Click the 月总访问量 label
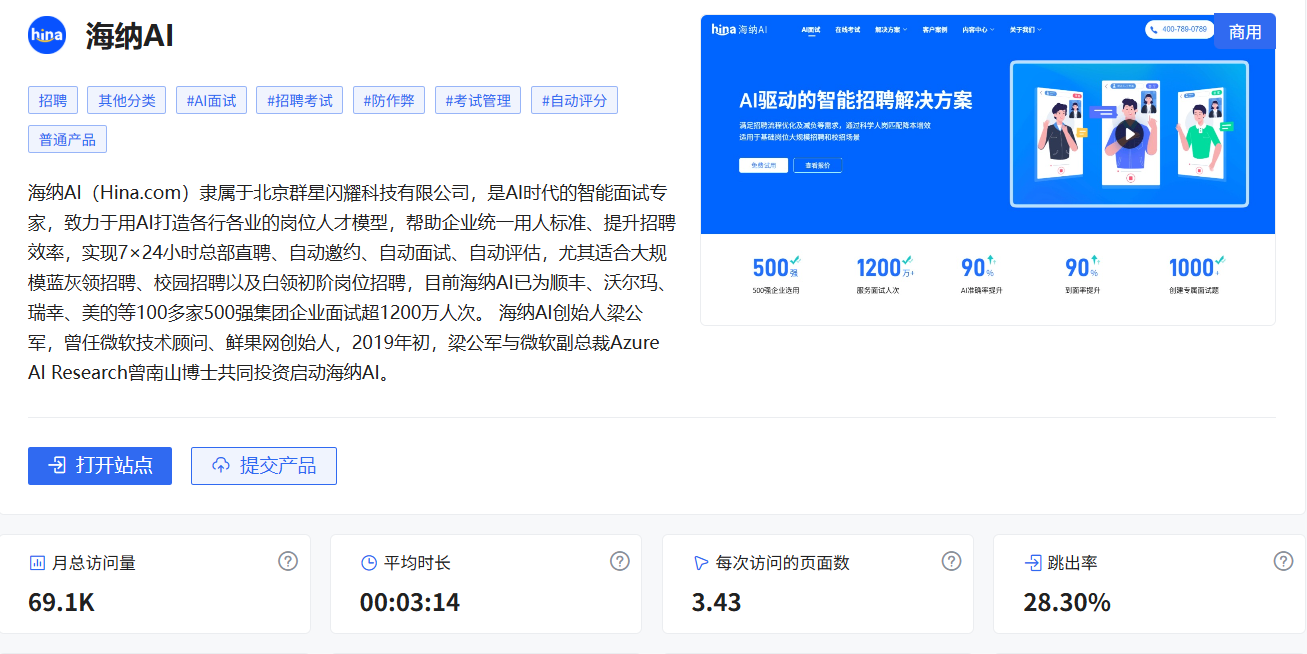 pos(93,563)
